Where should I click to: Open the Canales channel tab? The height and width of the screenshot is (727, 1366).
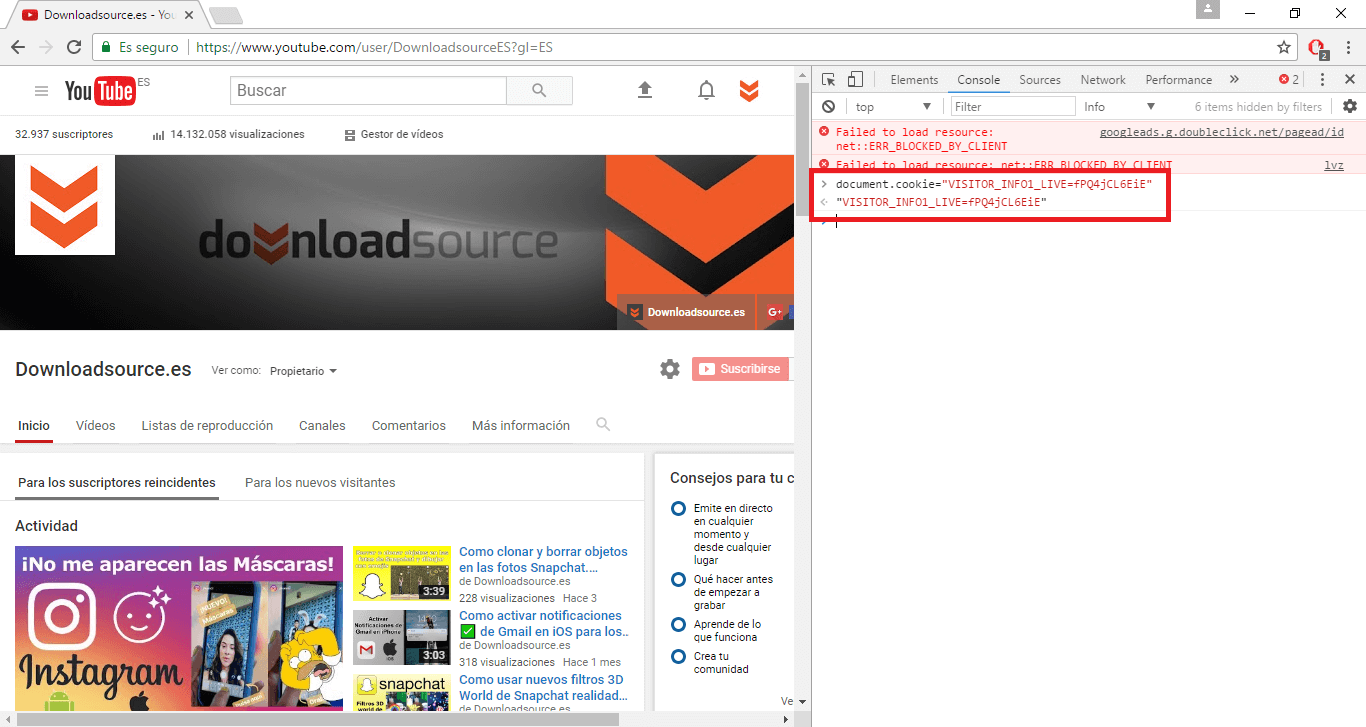tap(322, 425)
